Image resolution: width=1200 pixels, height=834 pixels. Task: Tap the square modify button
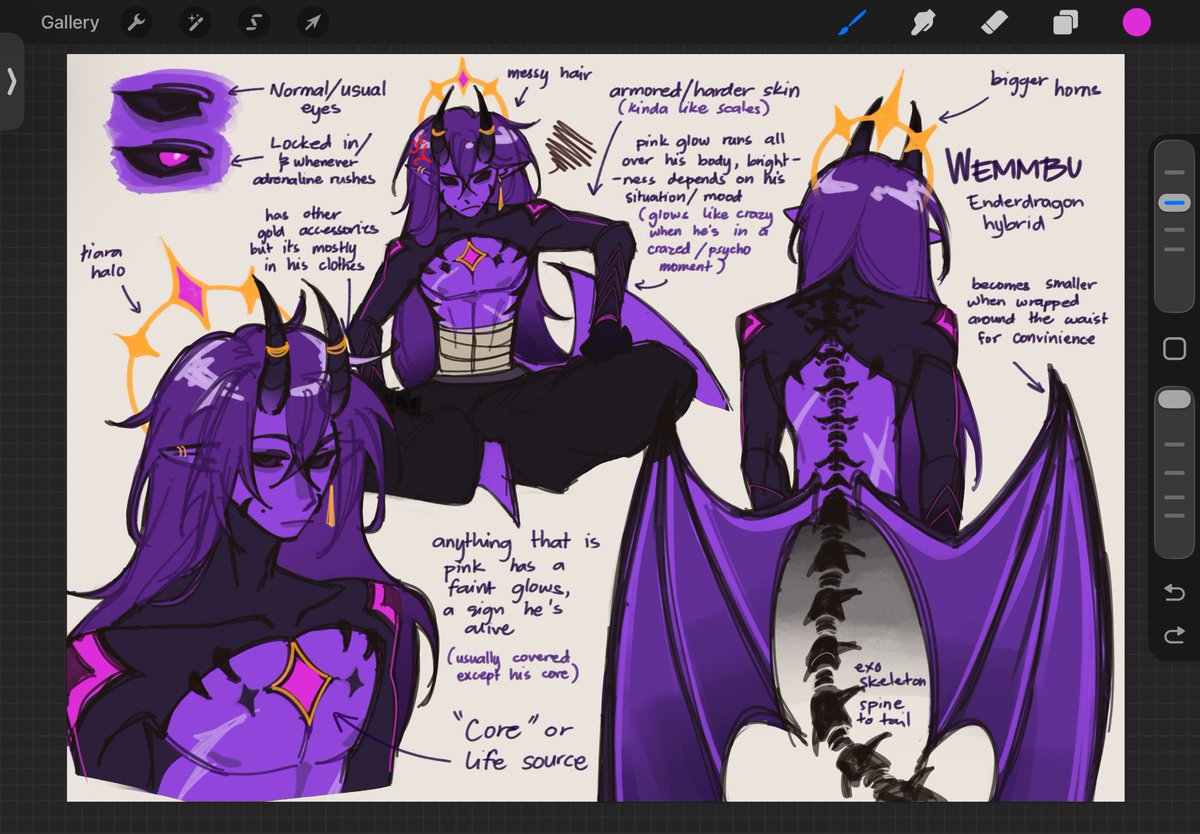point(1174,348)
